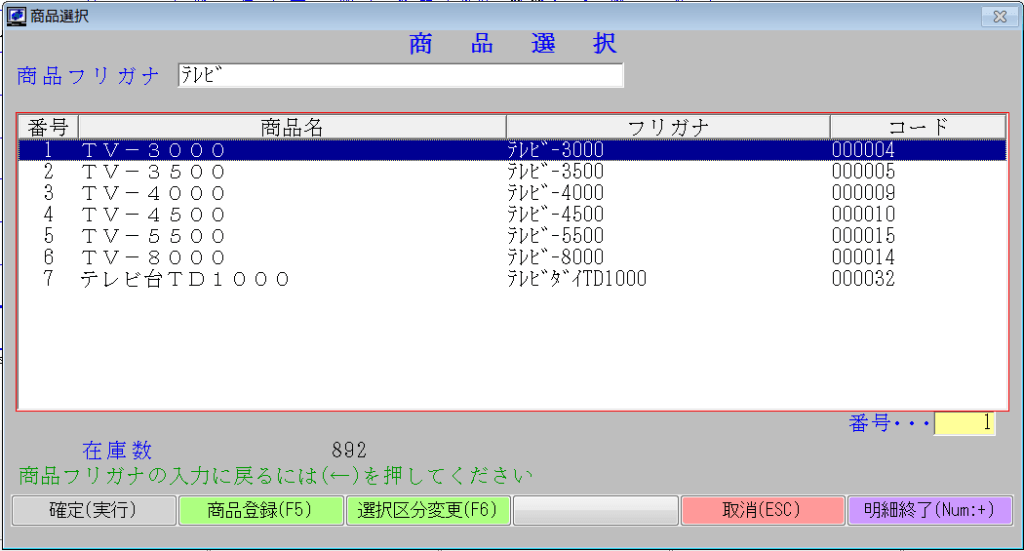Click the 商品フリガナ label

coord(88,76)
